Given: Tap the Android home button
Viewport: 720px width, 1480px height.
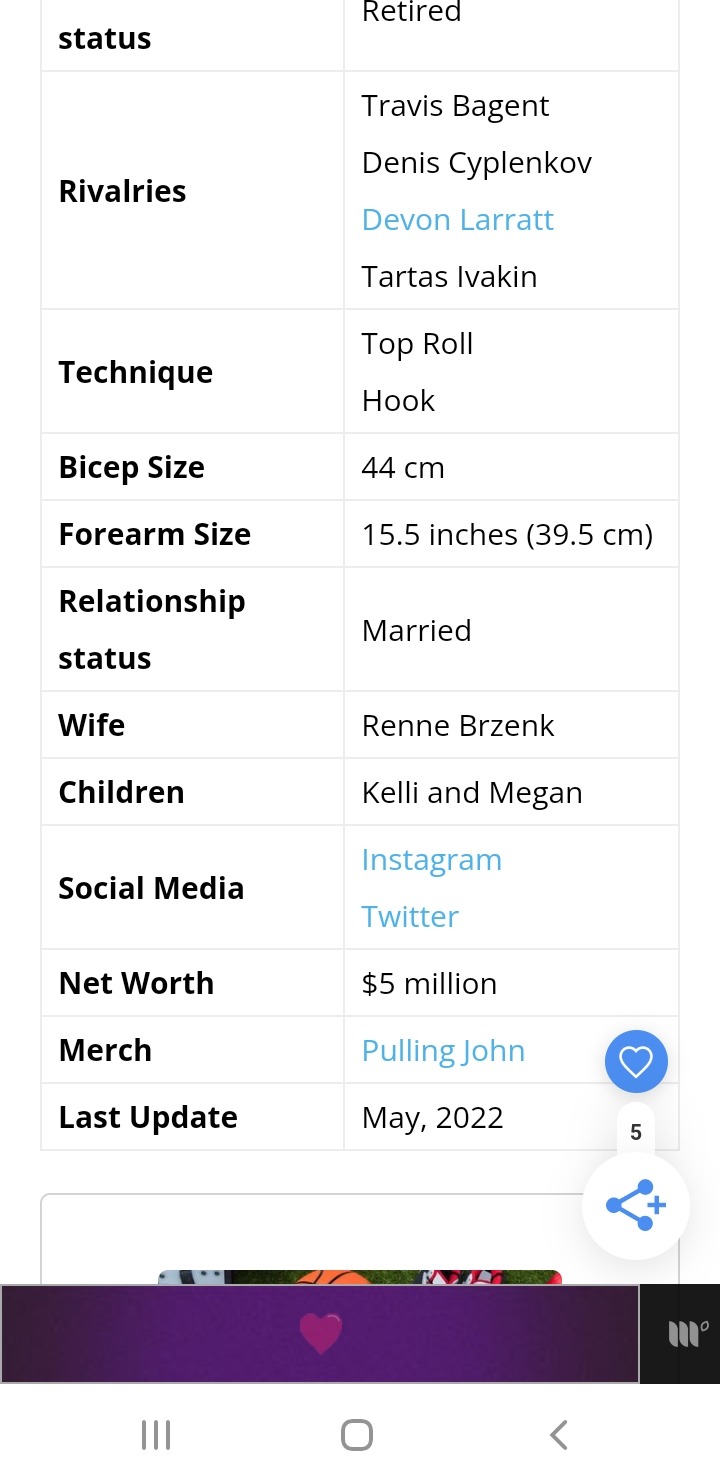Looking at the screenshot, I should pos(357,1435).
